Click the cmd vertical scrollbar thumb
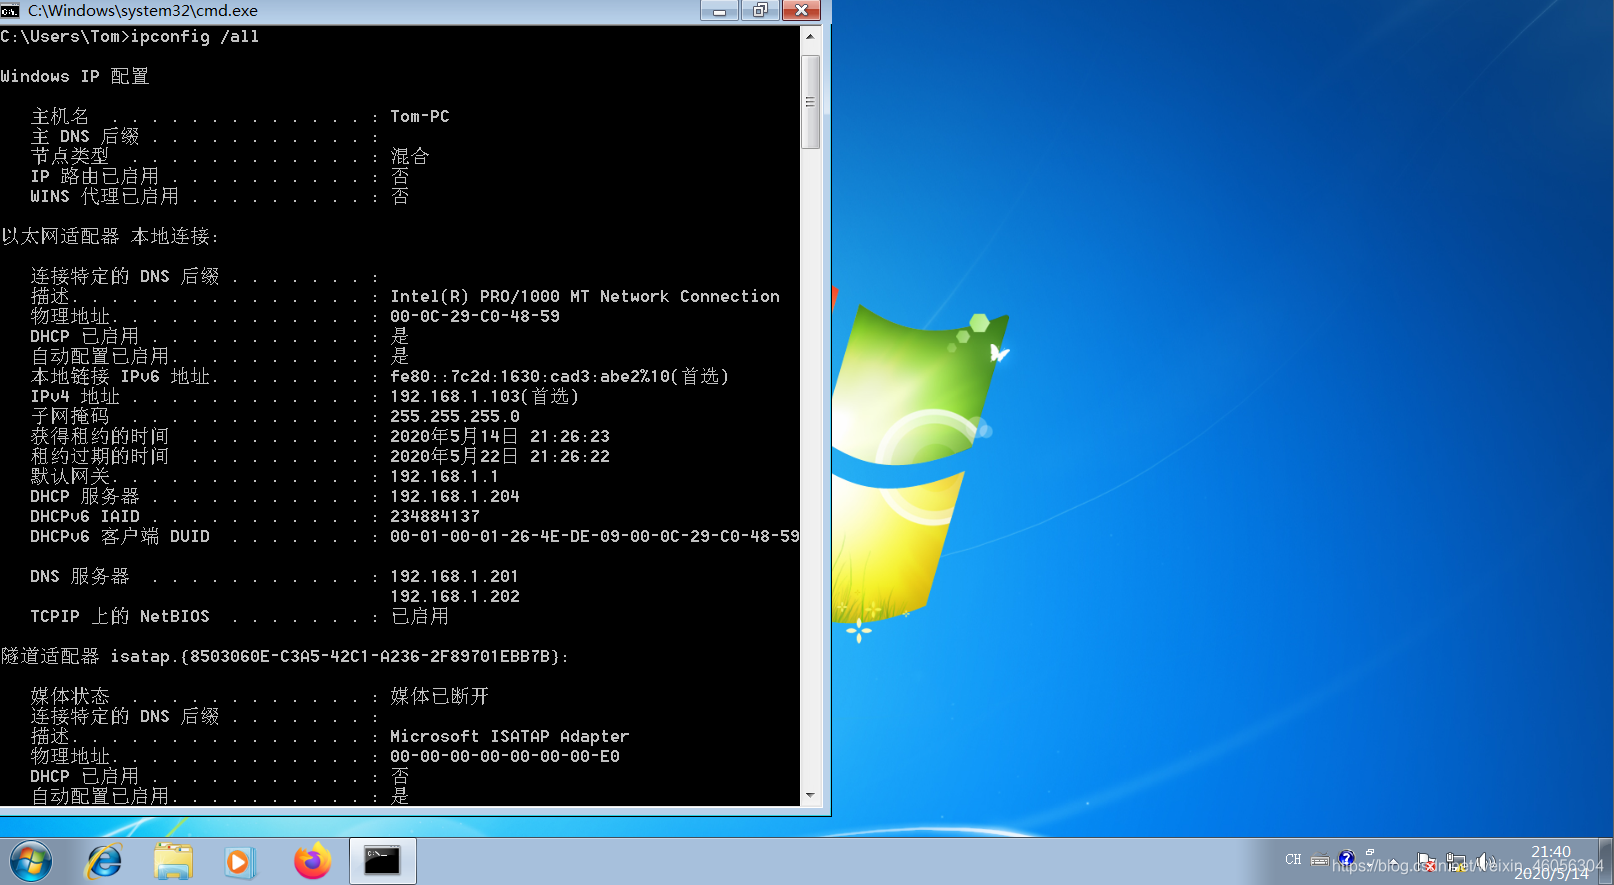 coord(810,102)
